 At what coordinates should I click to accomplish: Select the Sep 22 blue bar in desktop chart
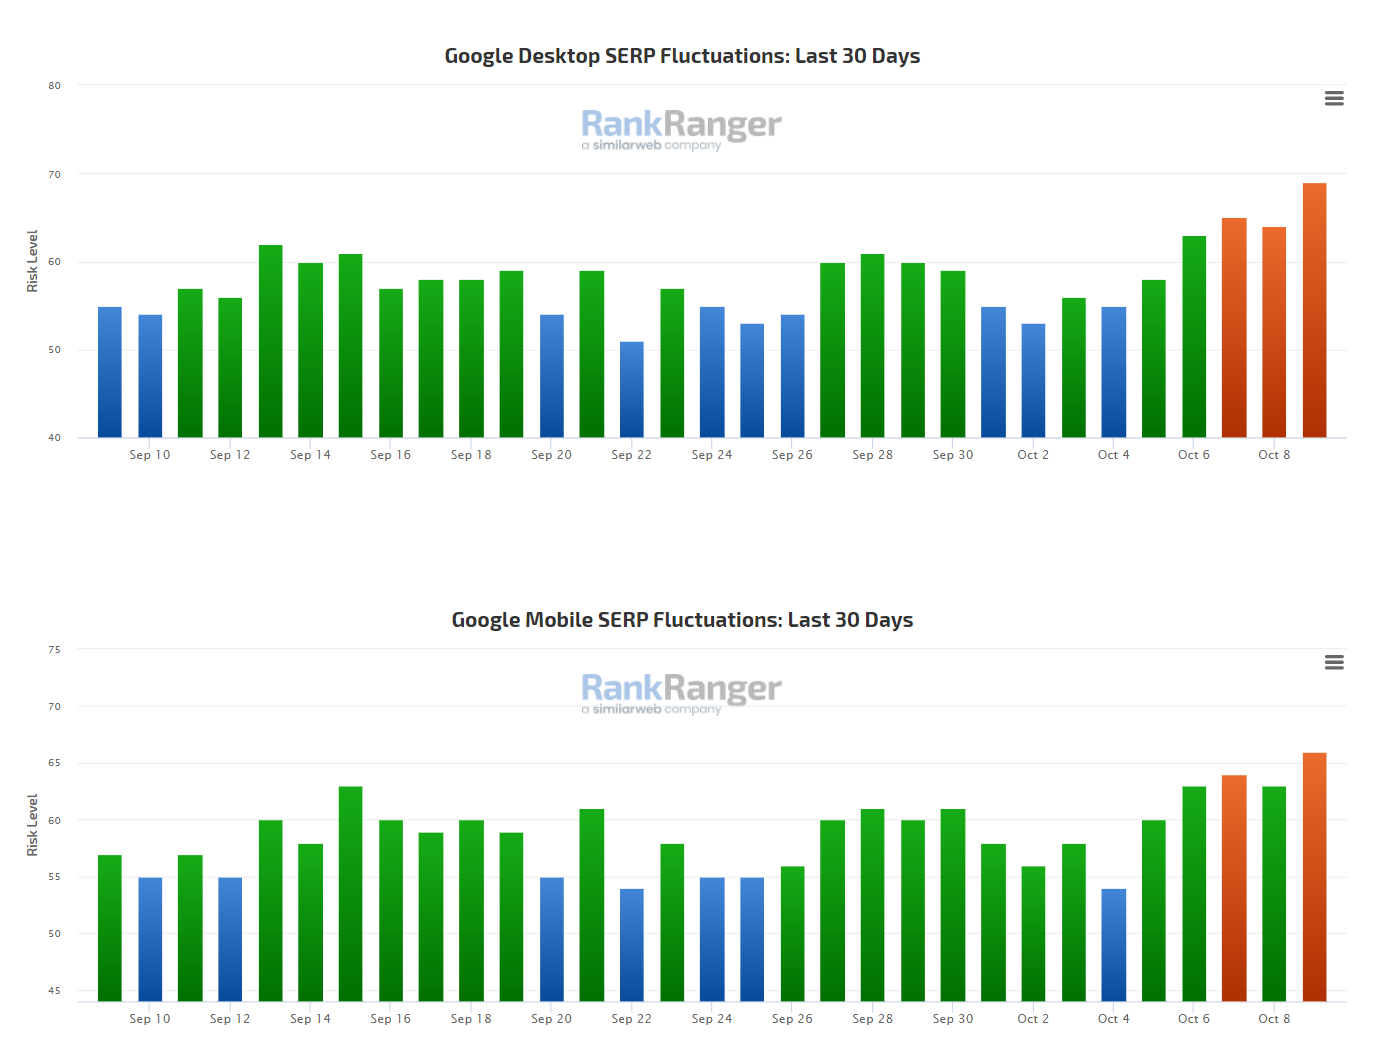[x=631, y=390]
